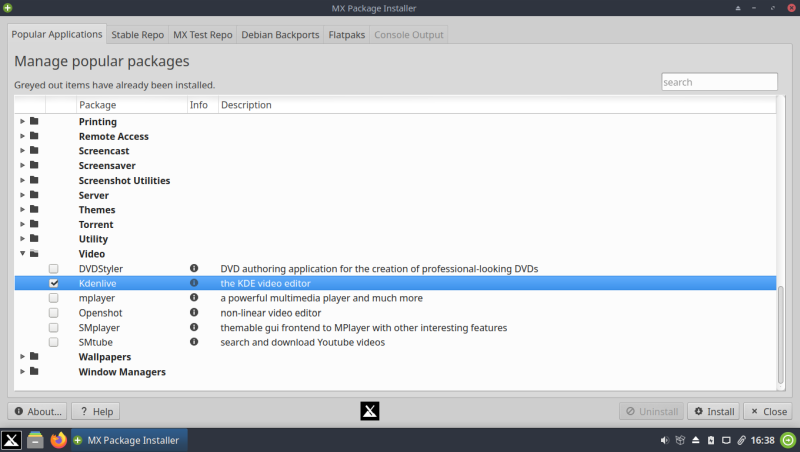Viewport: 800px width, 452px height.
Task: Click the Printing category folder icon
Action: coord(34,121)
